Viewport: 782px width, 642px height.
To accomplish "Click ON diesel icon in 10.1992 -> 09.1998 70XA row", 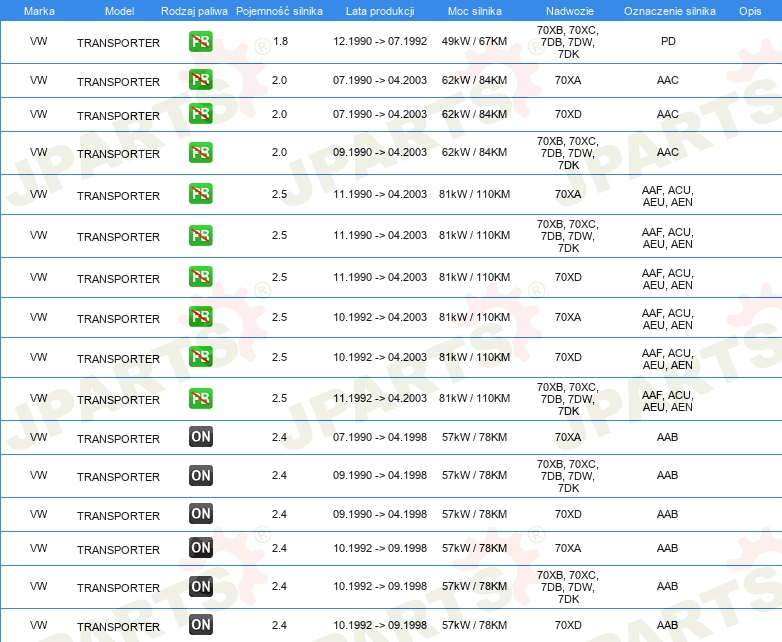I will pyautogui.click(x=201, y=548).
